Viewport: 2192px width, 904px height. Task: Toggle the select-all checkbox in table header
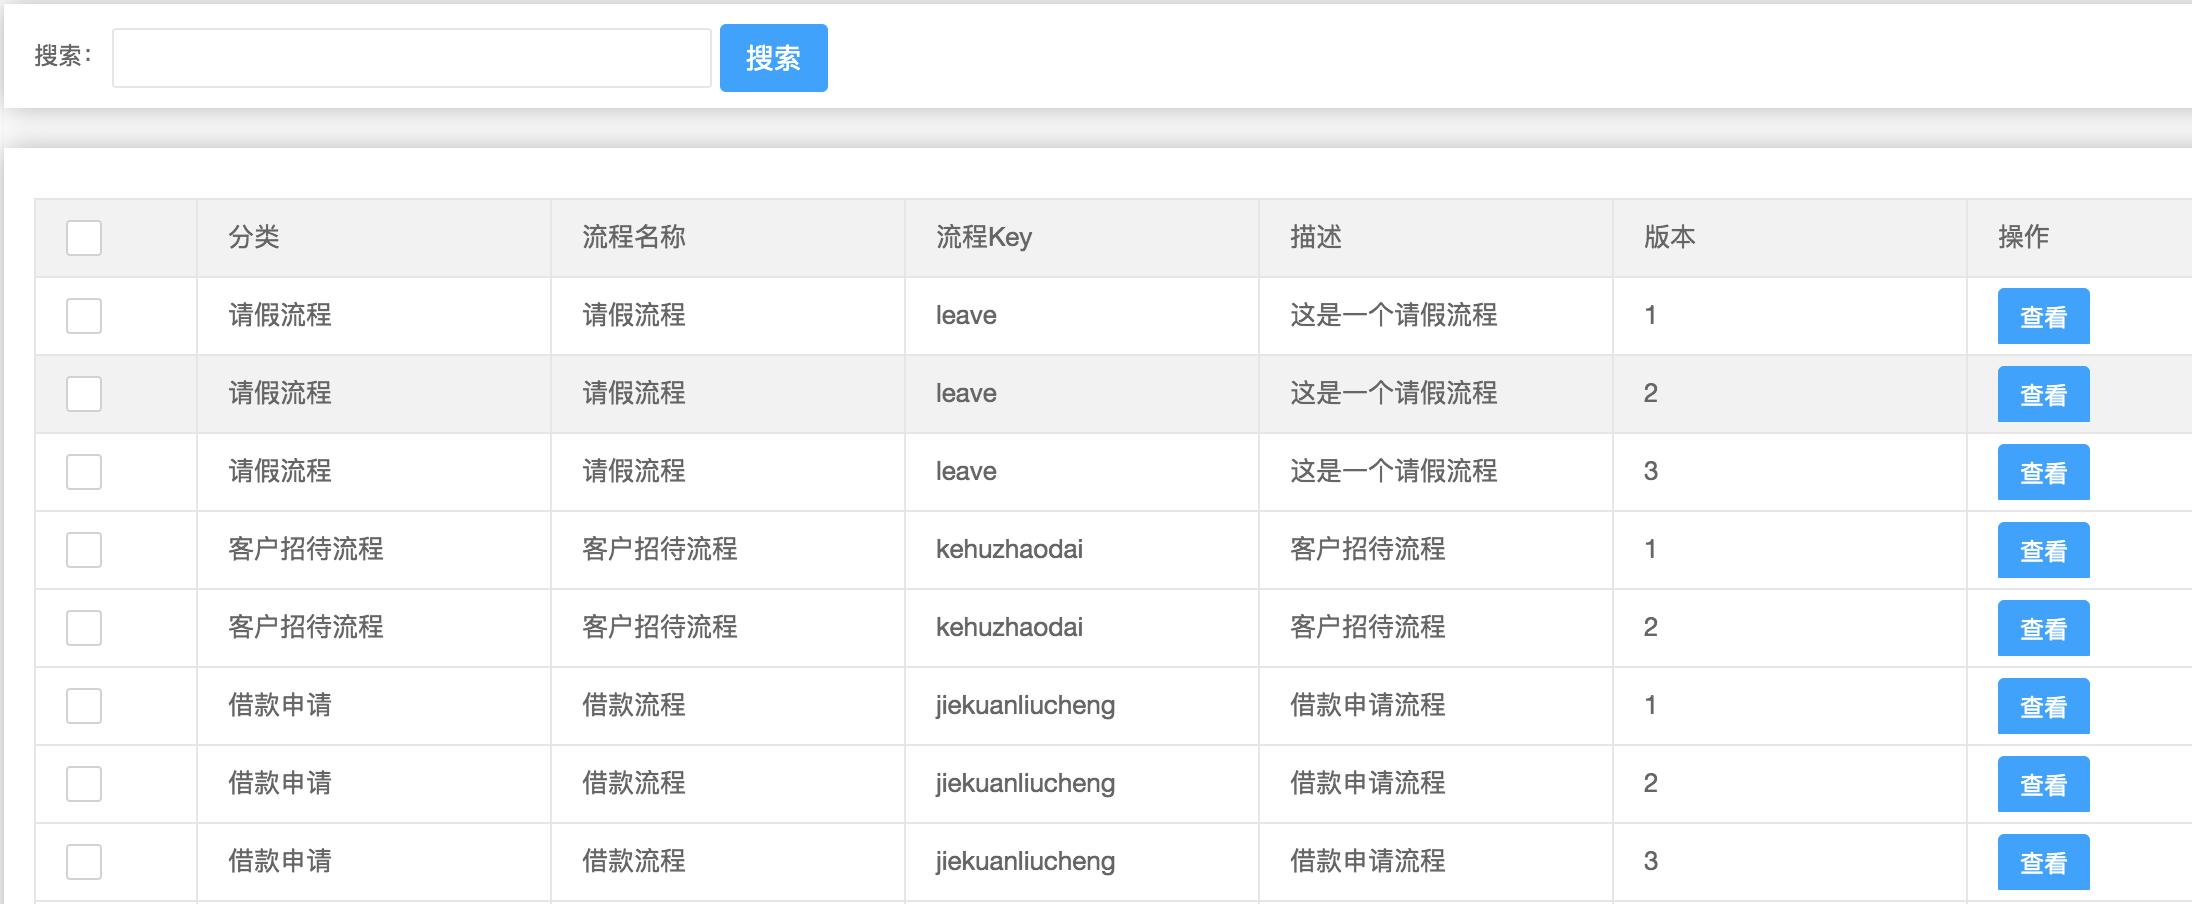(x=84, y=238)
